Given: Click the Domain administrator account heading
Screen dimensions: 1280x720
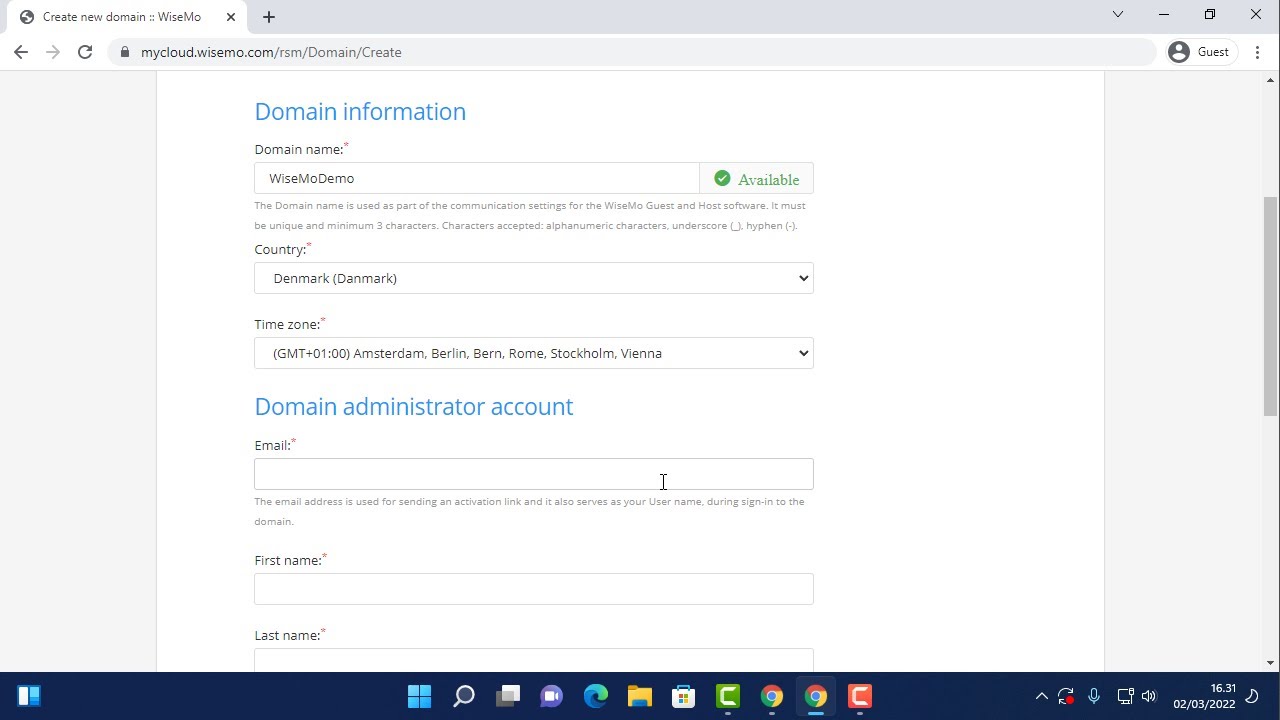Looking at the screenshot, I should (x=414, y=406).
